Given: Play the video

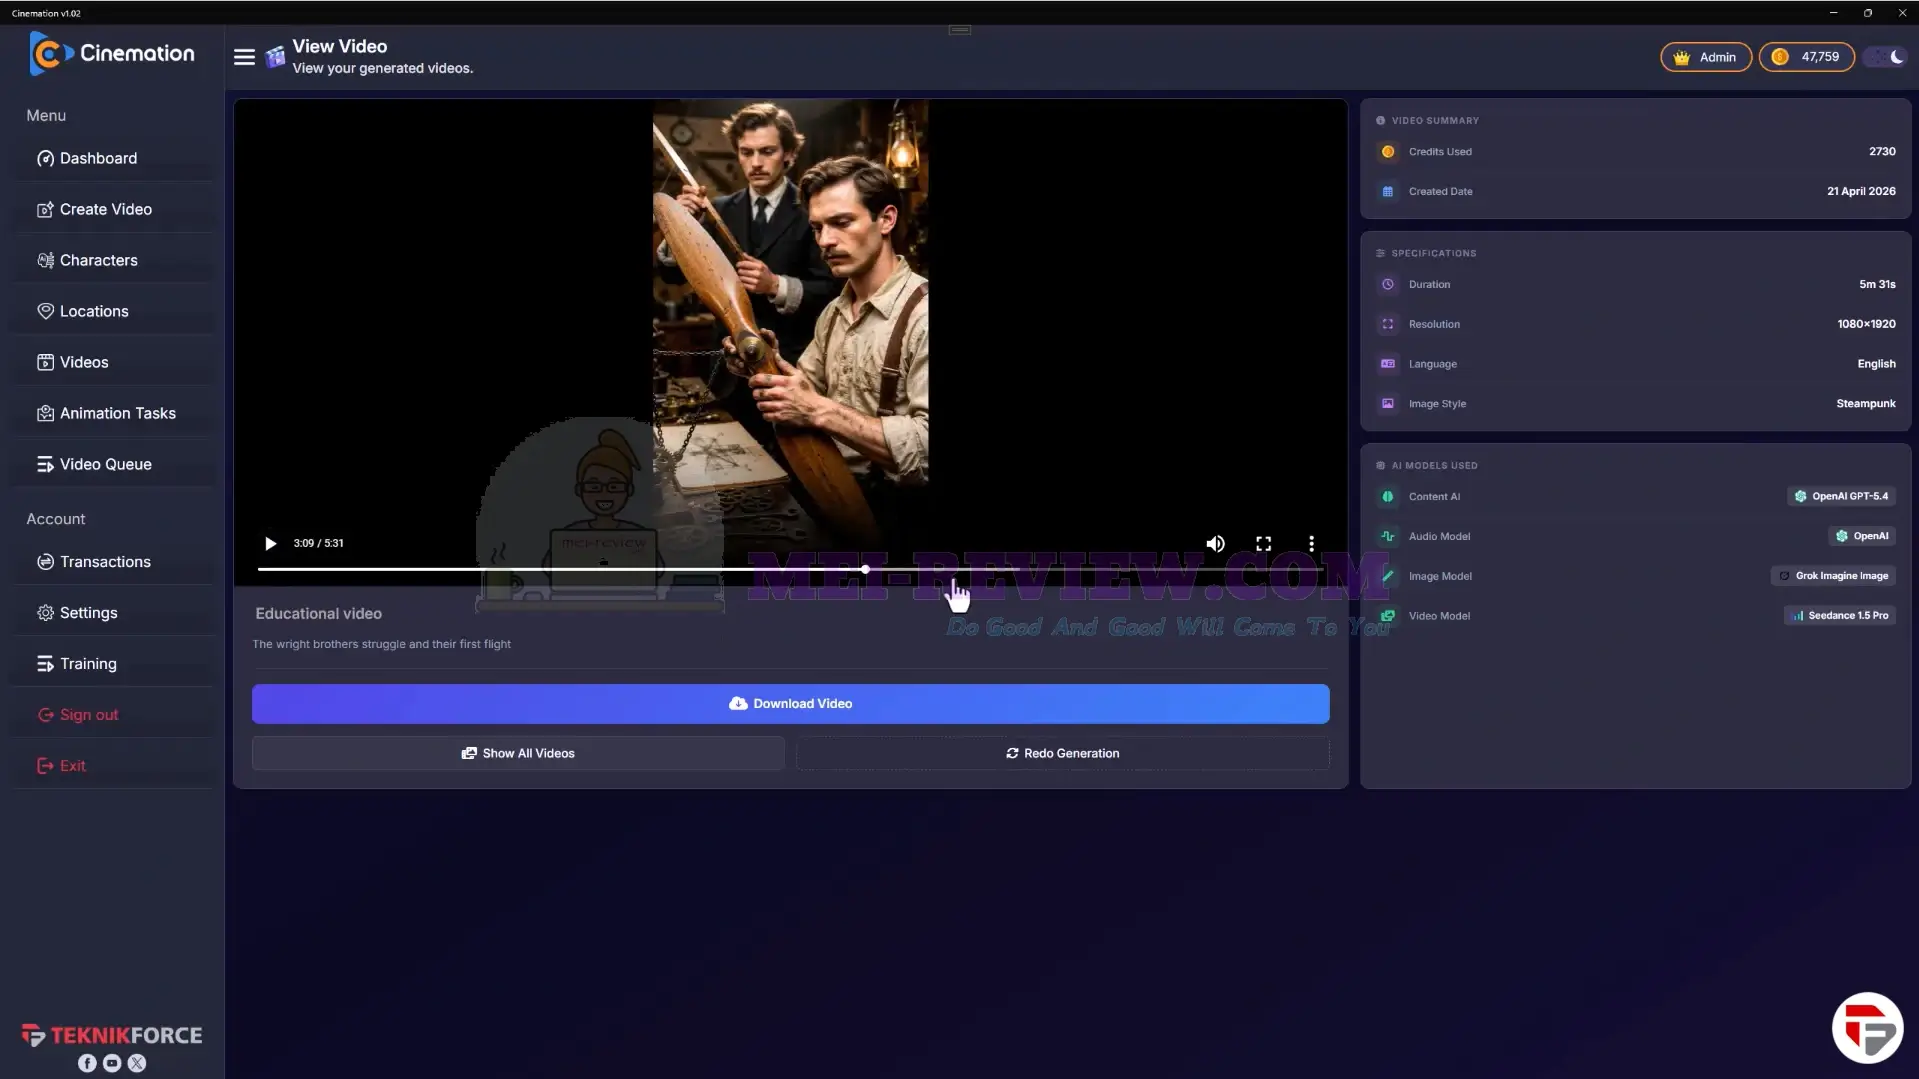Looking at the screenshot, I should (x=270, y=543).
